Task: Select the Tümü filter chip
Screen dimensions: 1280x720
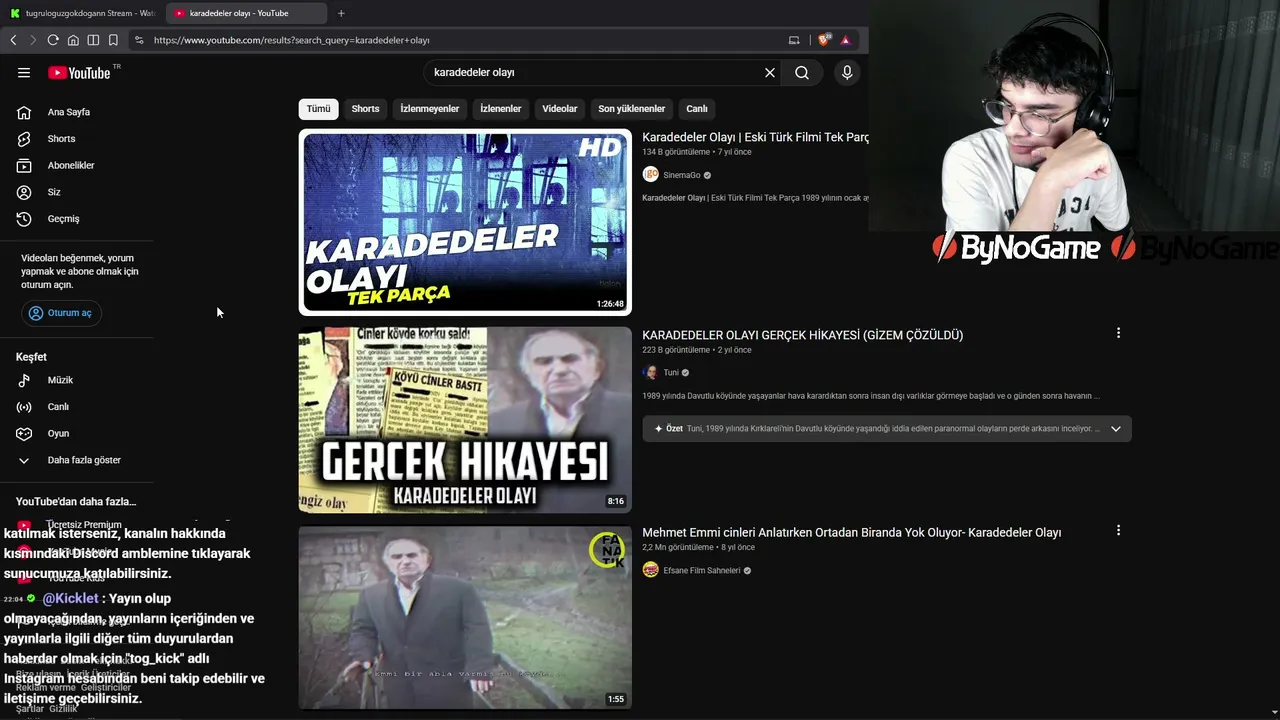Action: pos(318,109)
